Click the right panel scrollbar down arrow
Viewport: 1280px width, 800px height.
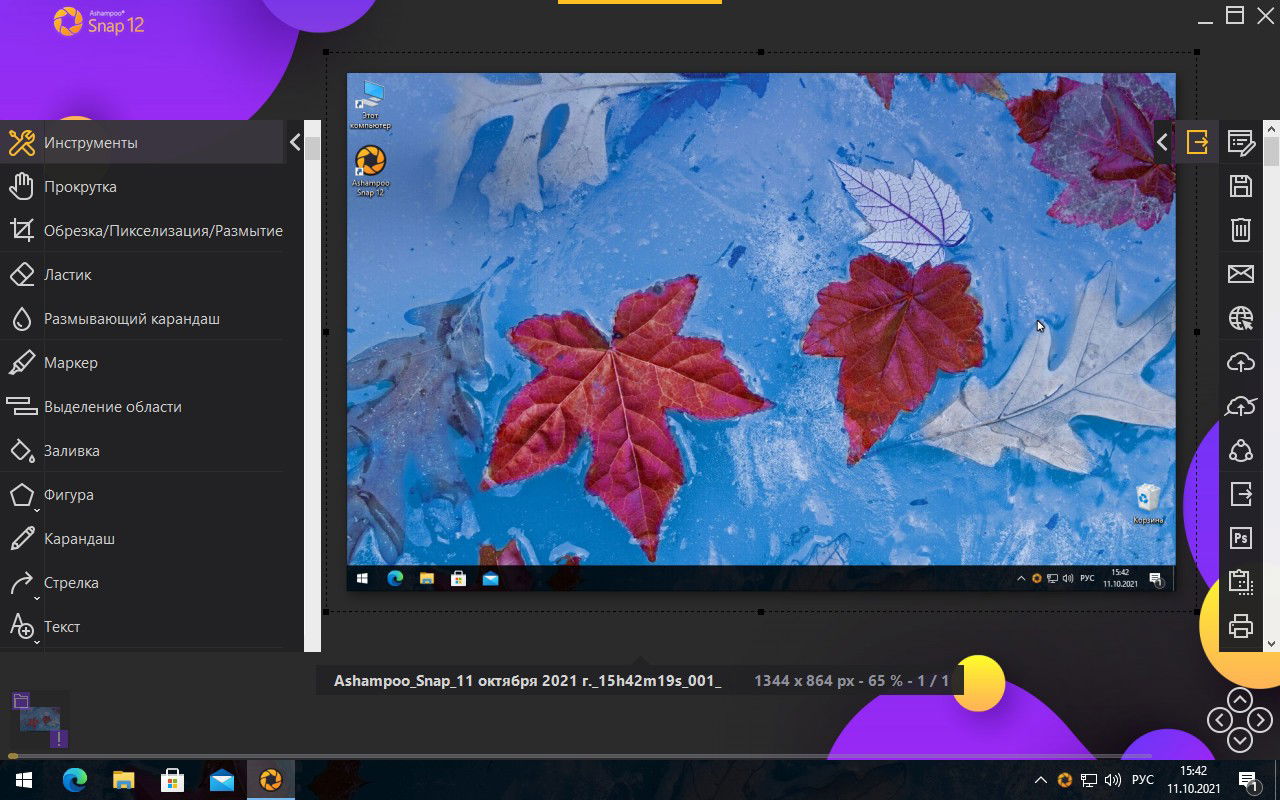(1272, 643)
